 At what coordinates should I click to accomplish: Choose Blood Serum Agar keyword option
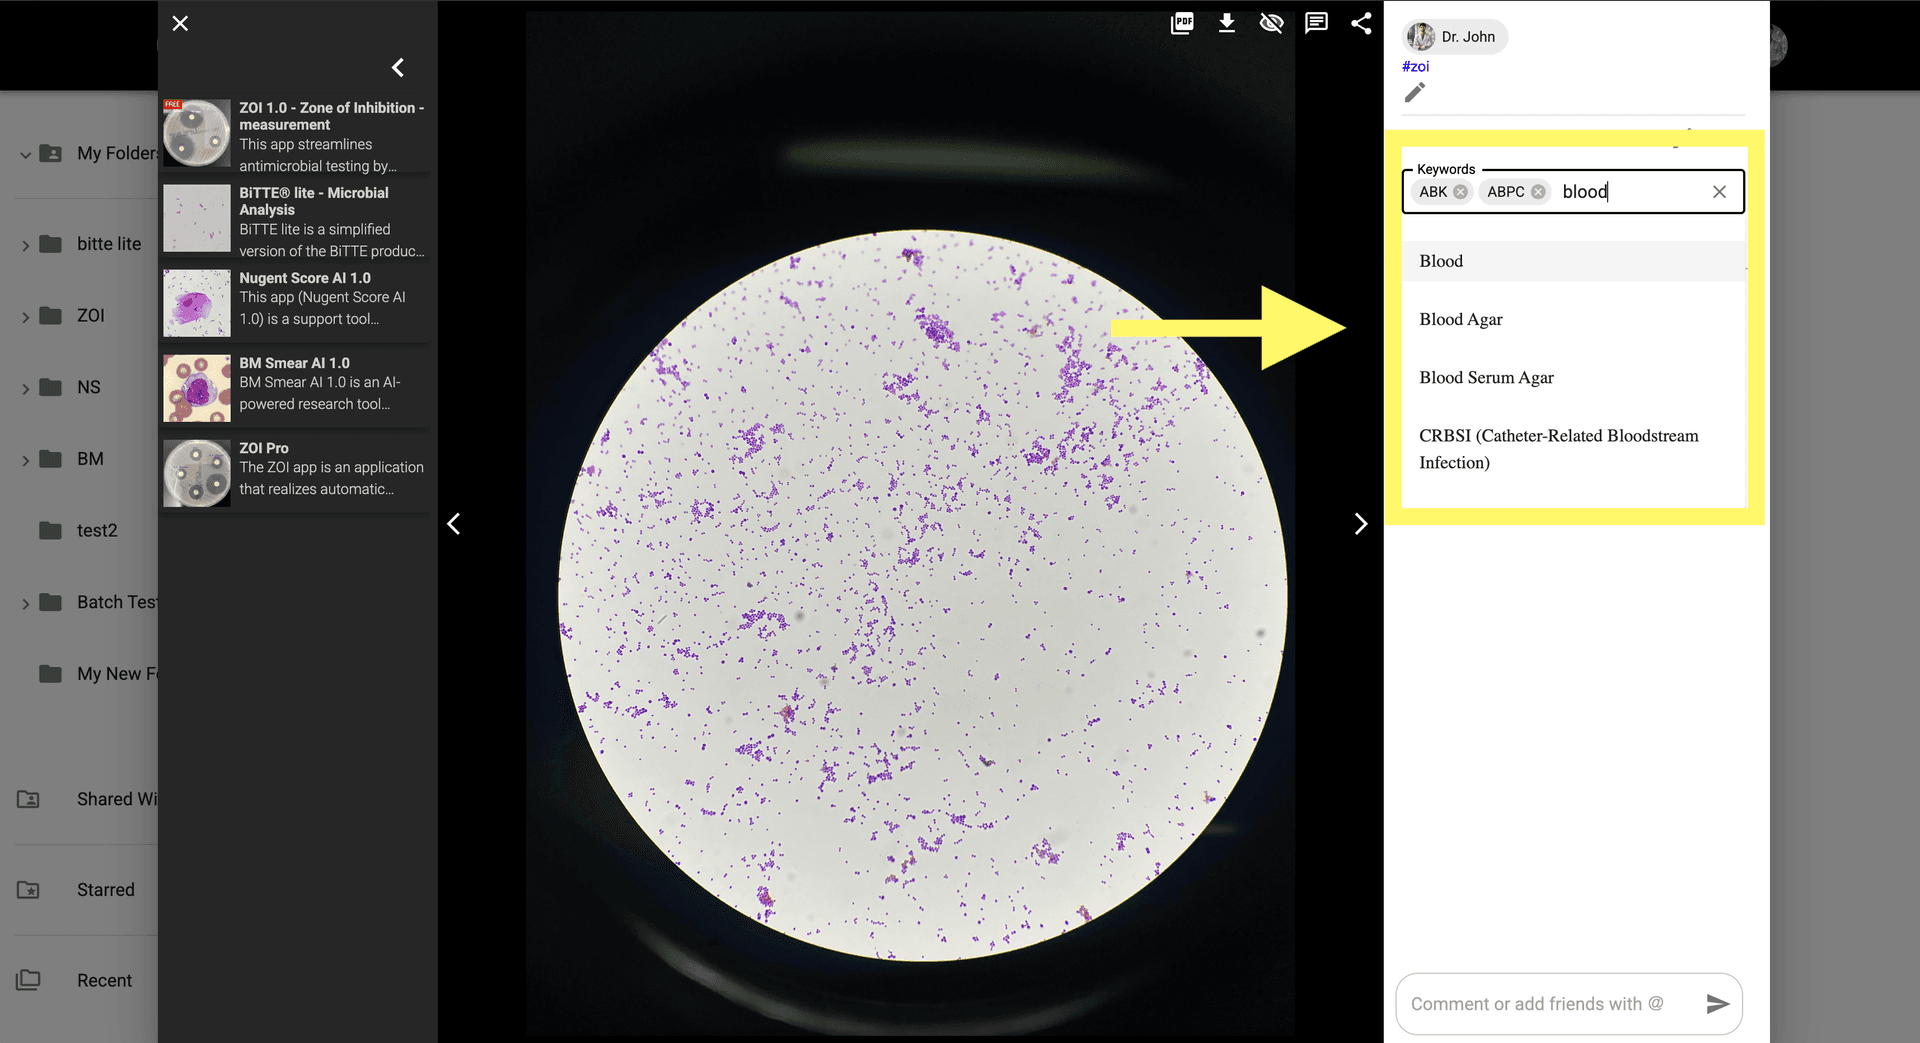tap(1486, 377)
